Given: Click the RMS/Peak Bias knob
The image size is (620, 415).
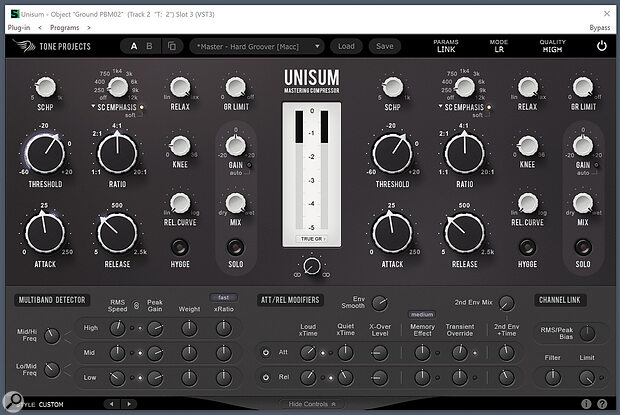Looking at the screenshot, I should [x=587, y=334].
